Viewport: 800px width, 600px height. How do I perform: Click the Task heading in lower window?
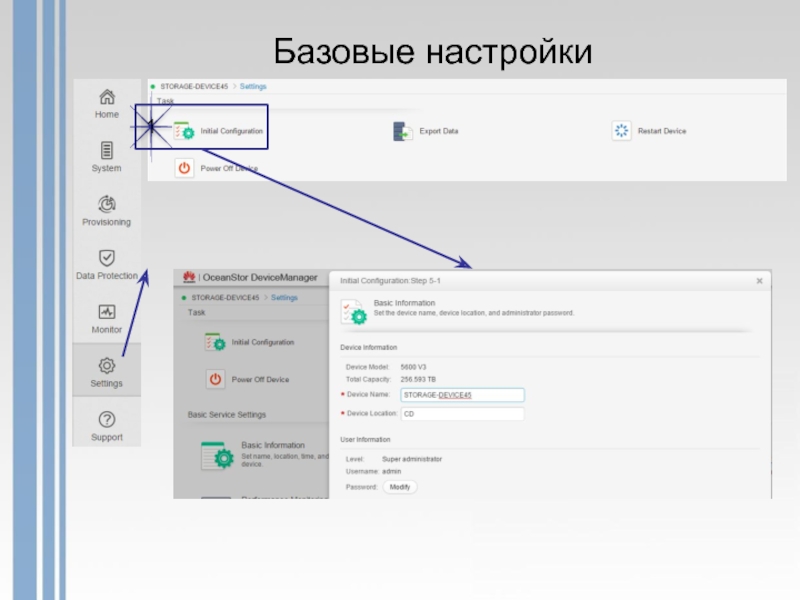click(x=196, y=312)
